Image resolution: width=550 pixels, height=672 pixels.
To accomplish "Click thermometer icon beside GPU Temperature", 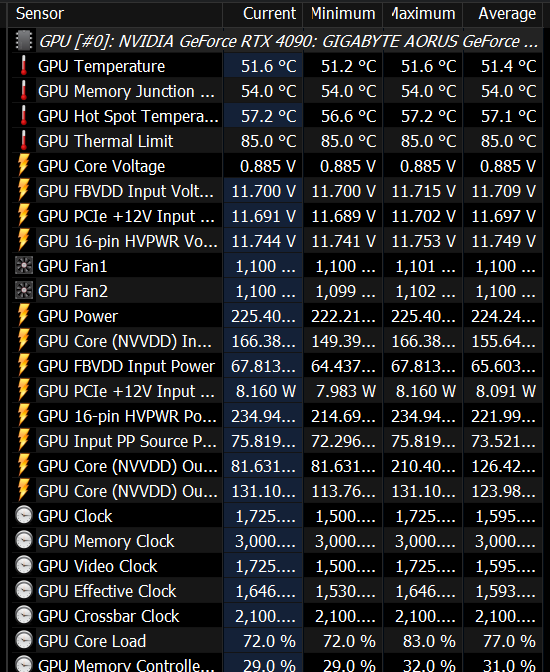I will (x=24, y=66).
